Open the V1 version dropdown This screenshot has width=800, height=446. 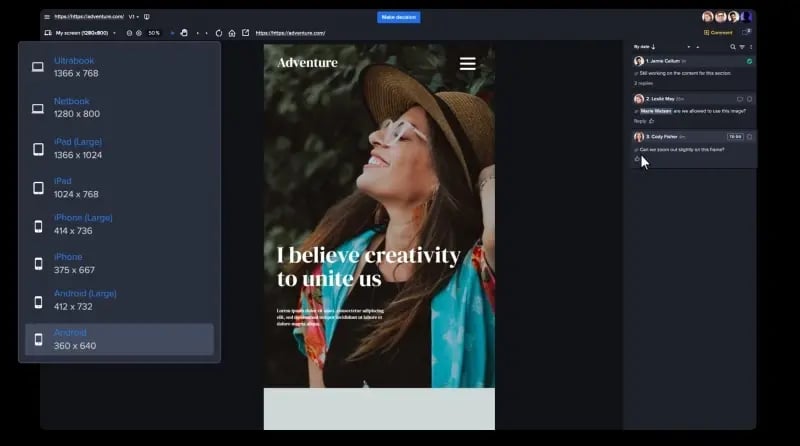click(134, 17)
